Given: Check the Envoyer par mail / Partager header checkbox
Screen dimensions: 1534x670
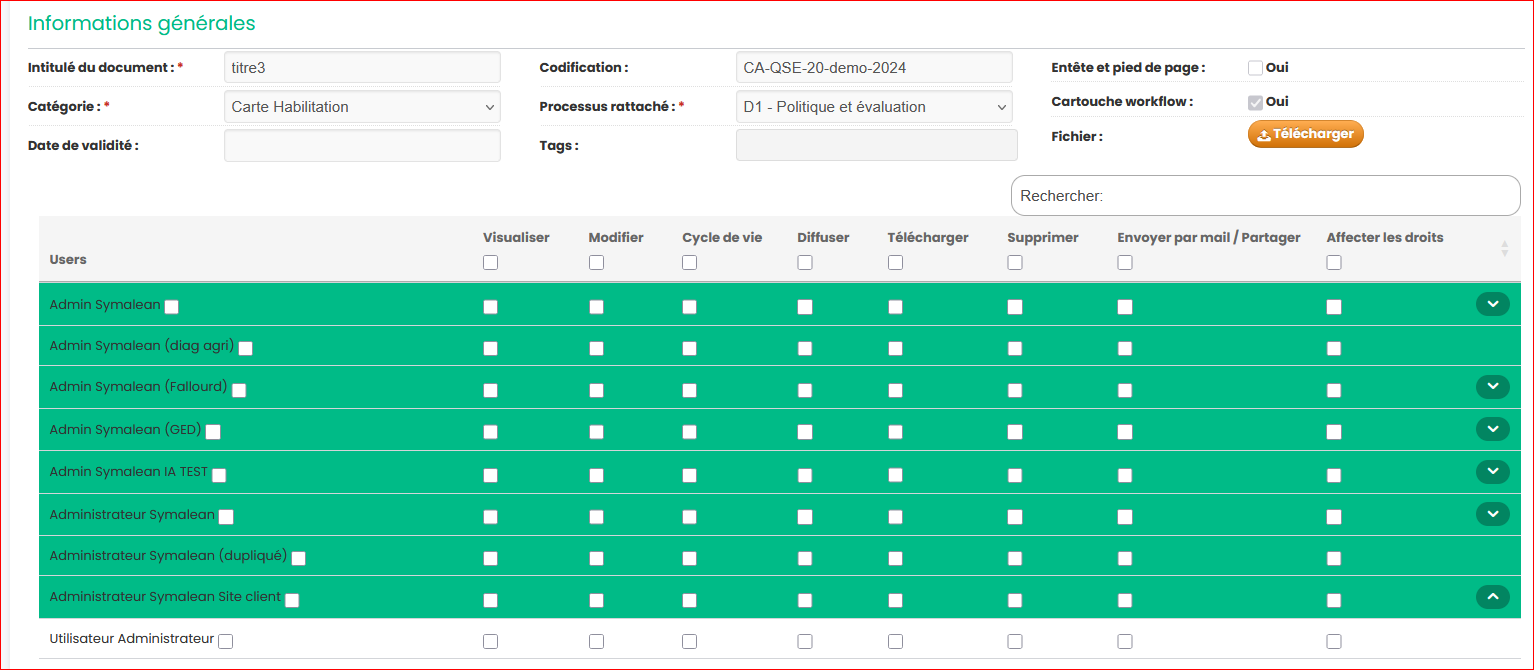Looking at the screenshot, I should pos(1125,262).
